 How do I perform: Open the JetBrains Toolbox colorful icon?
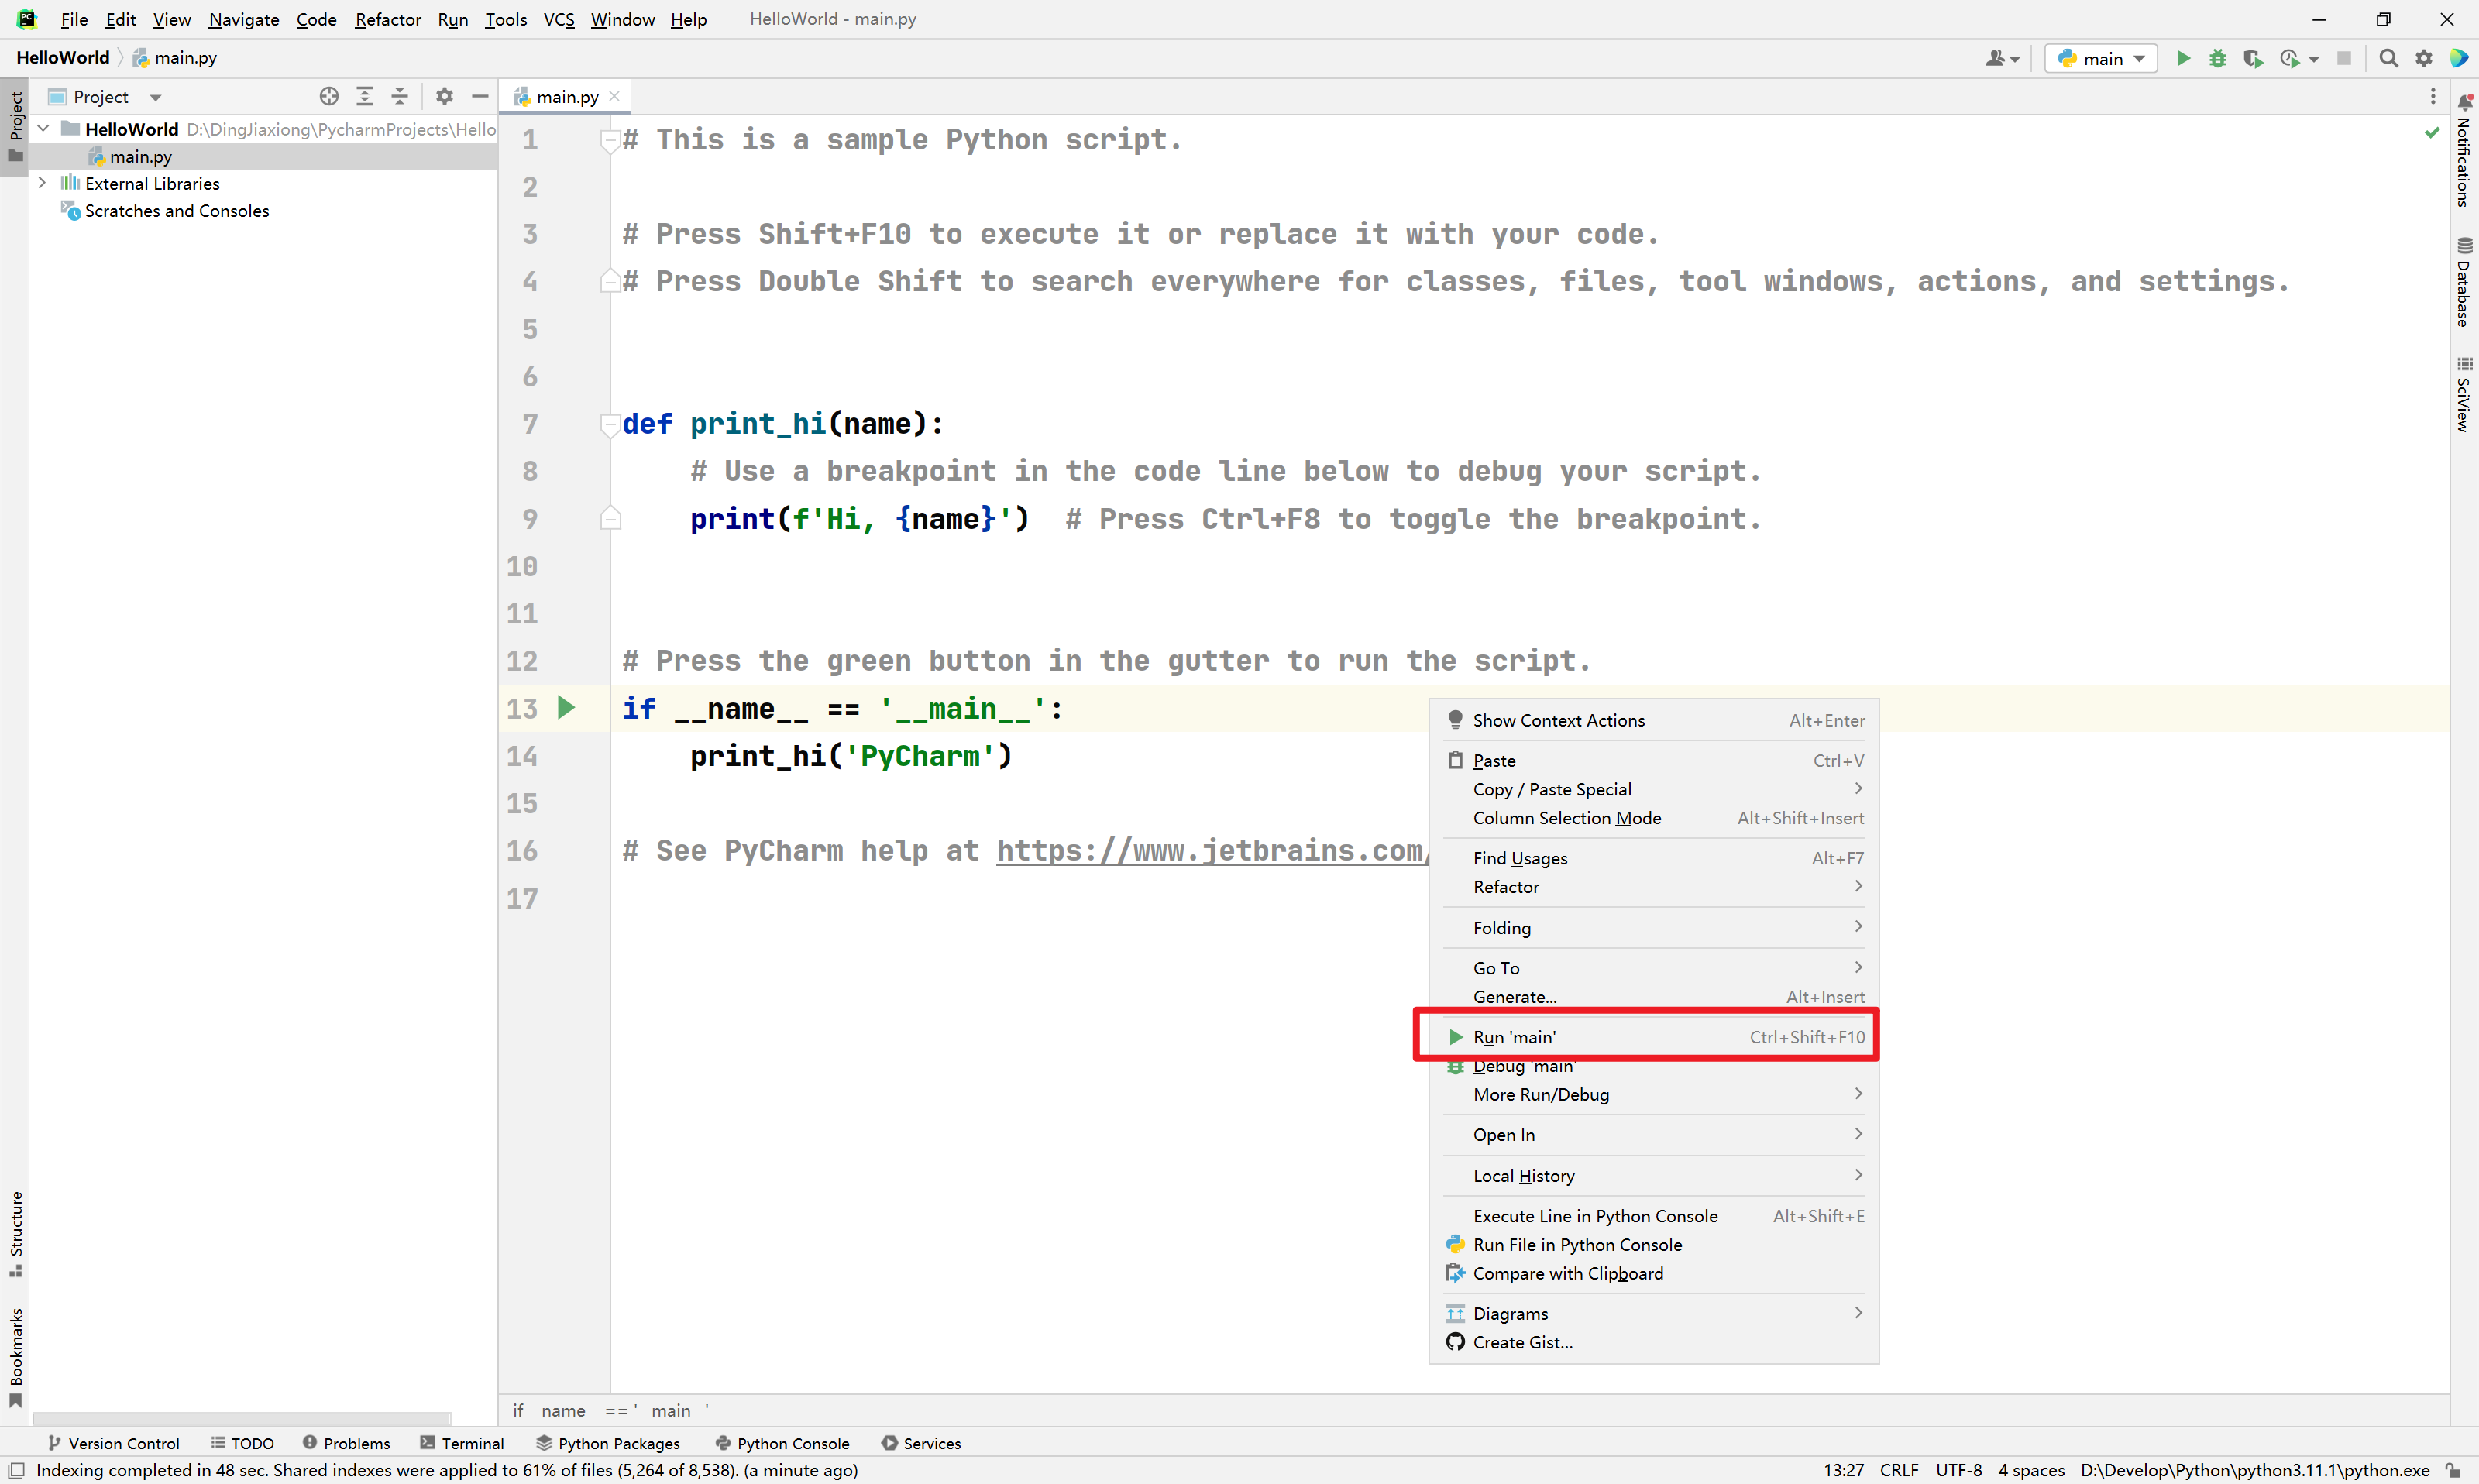(2459, 58)
